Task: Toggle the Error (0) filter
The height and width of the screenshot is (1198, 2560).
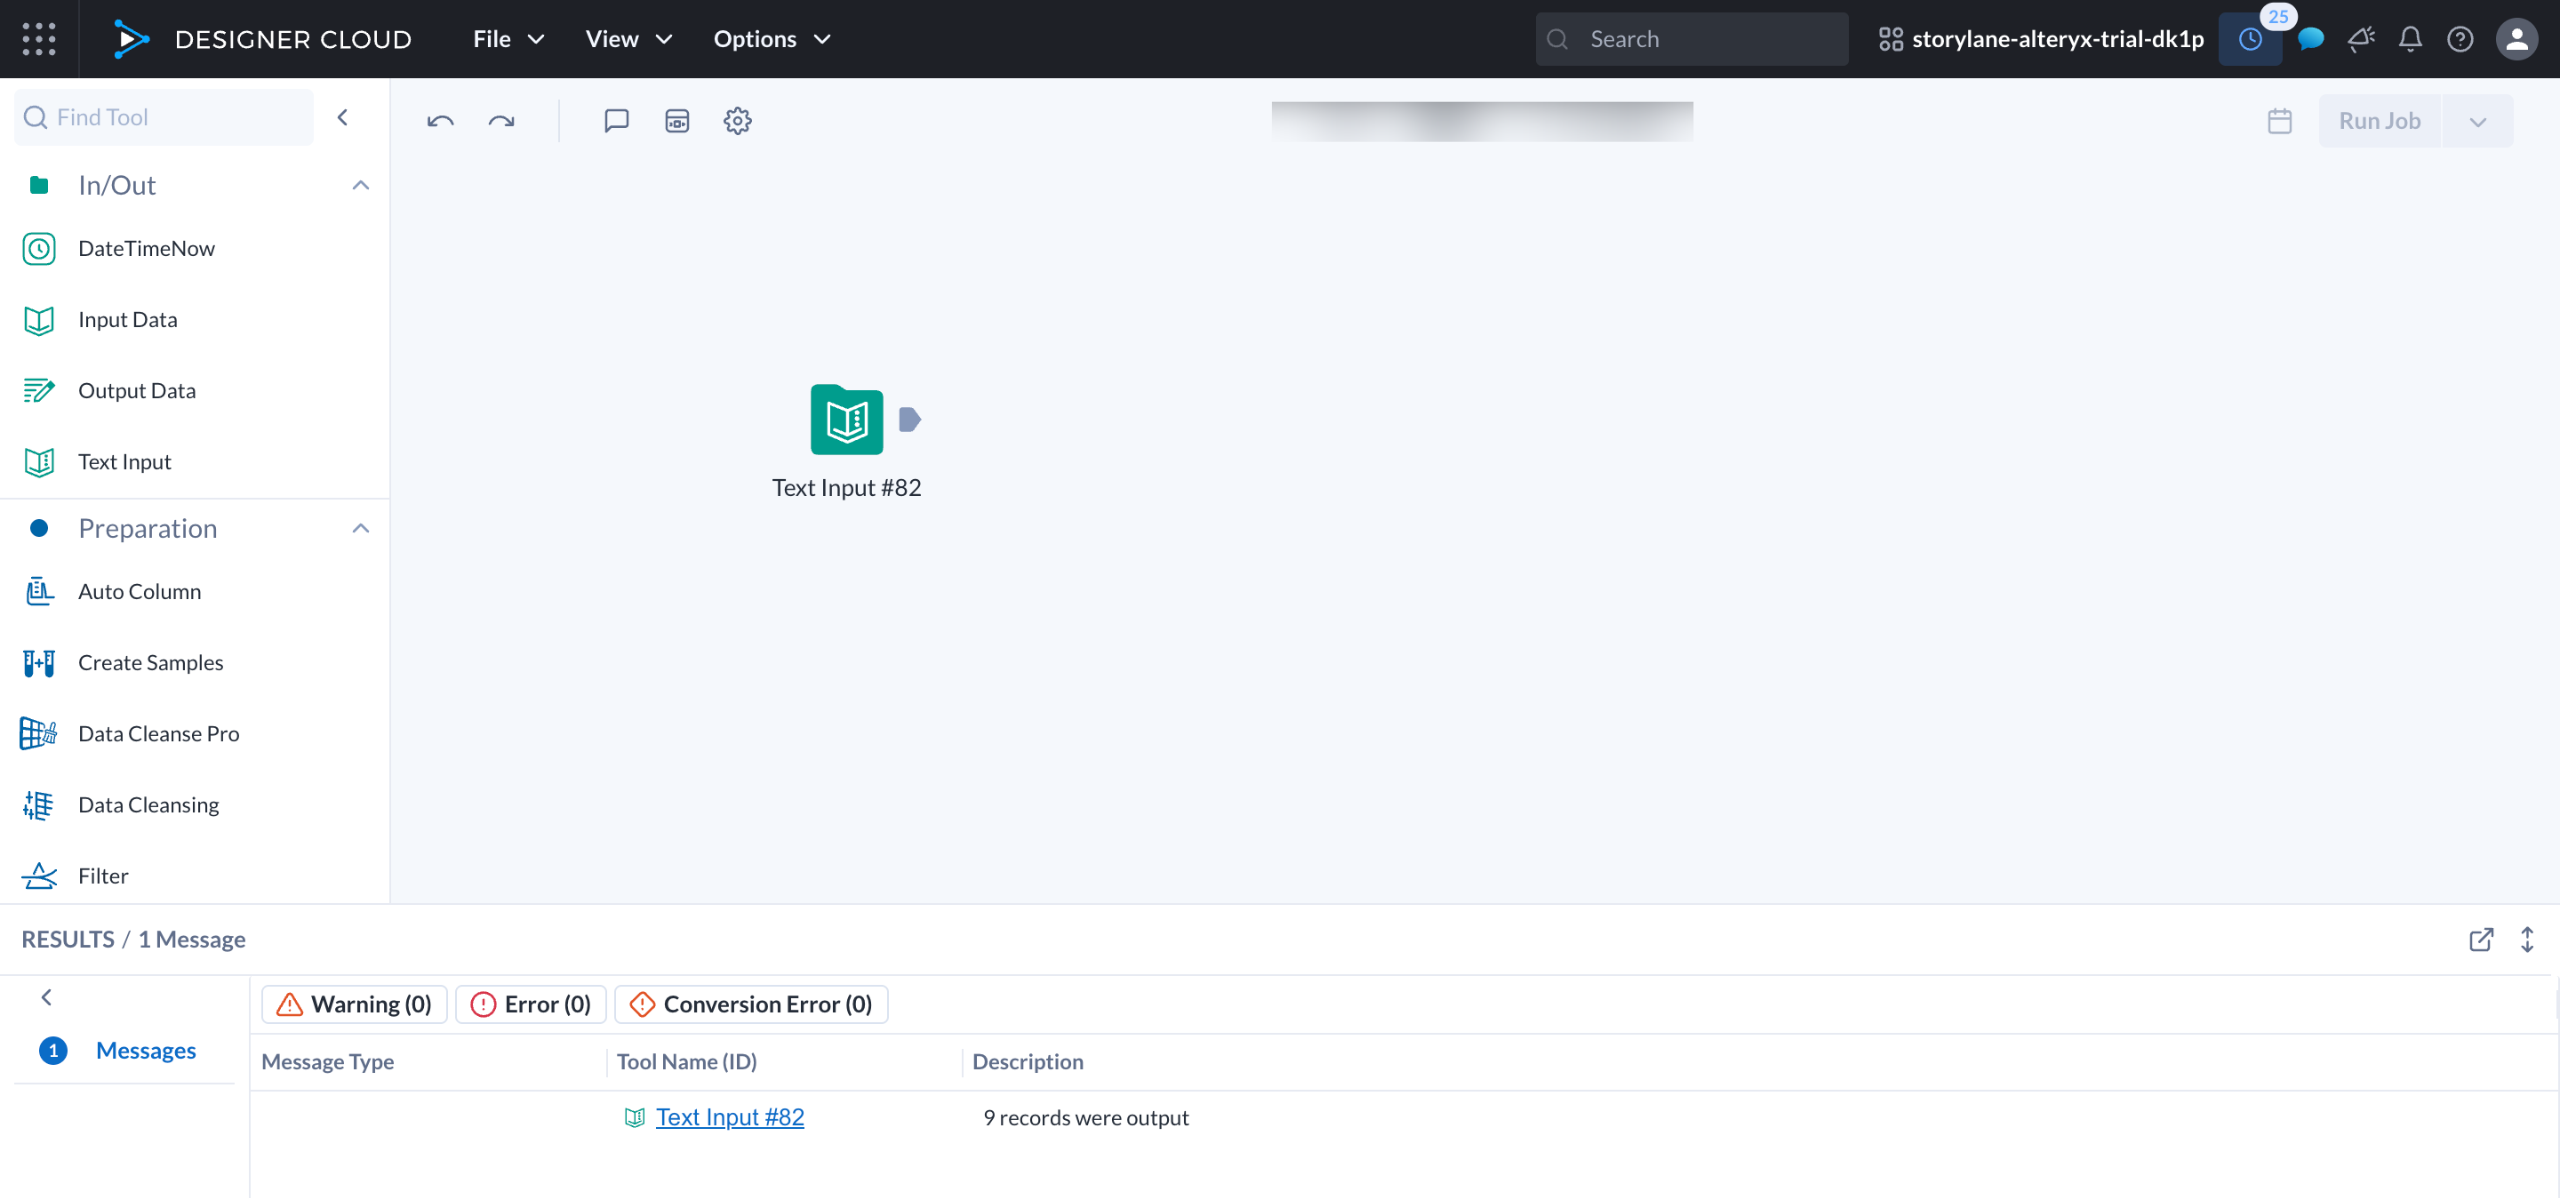Action: pos(531,1004)
